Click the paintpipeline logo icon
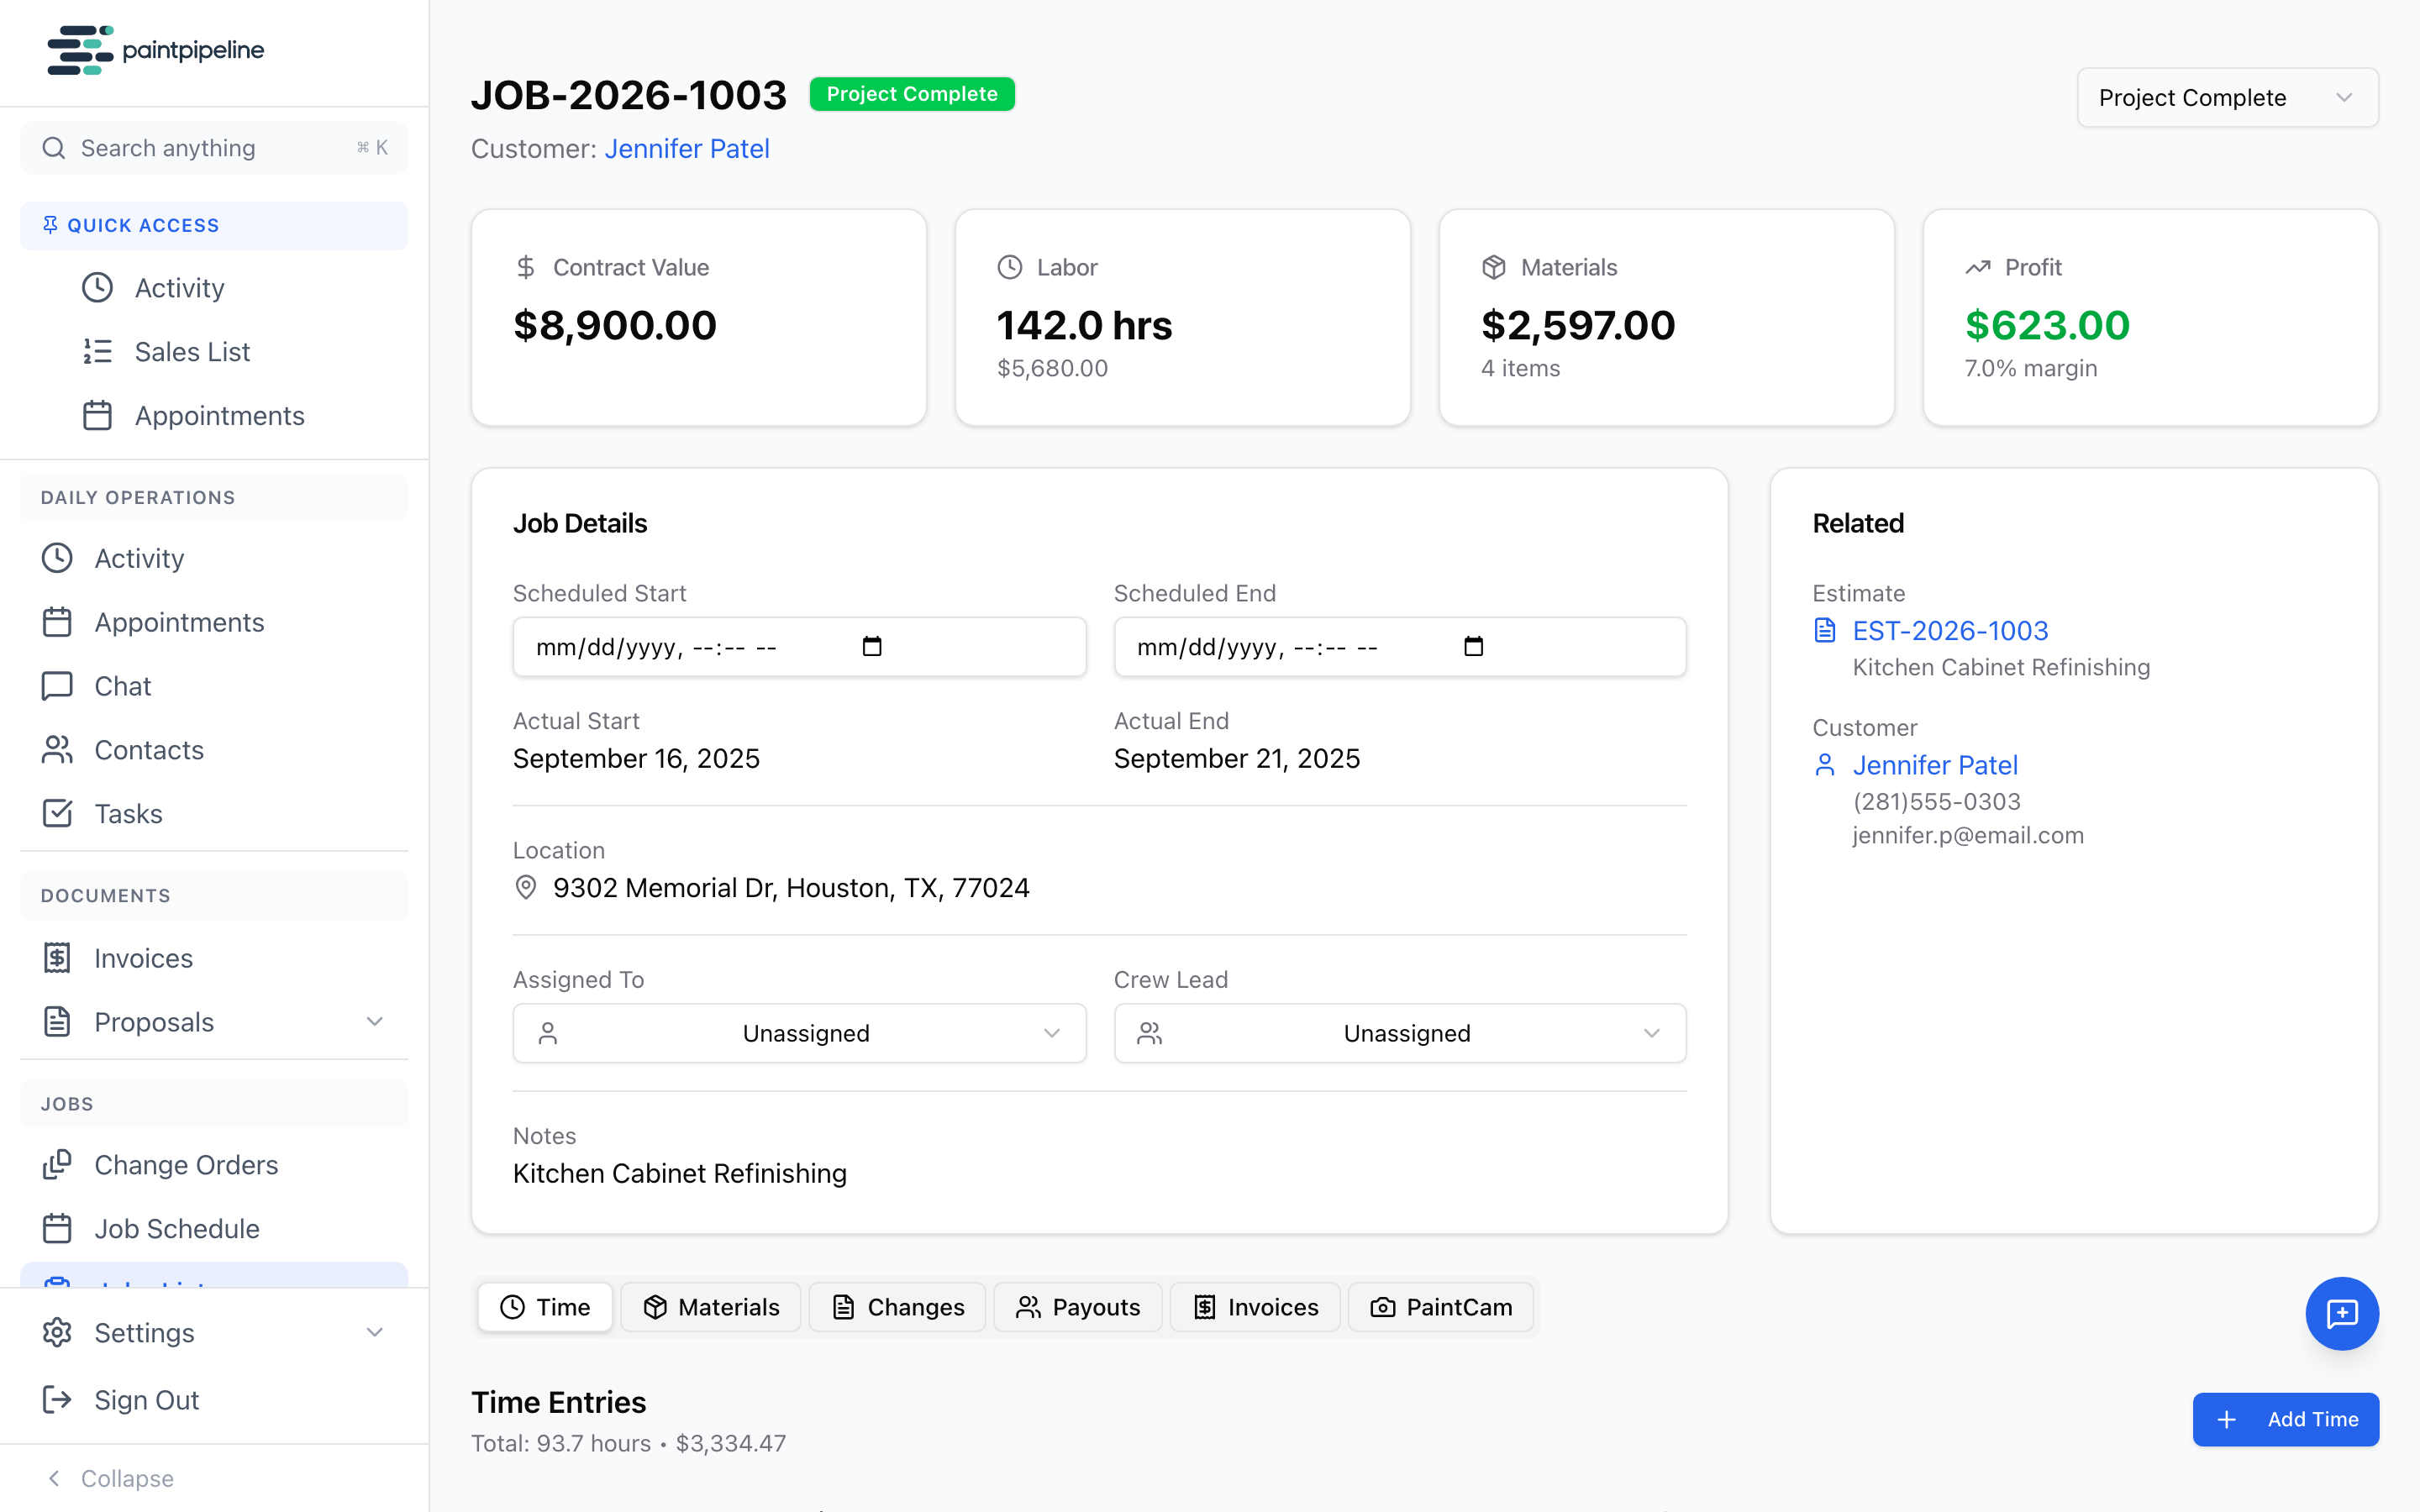The width and height of the screenshot is (2420, 1512). (x=80, y=50)
